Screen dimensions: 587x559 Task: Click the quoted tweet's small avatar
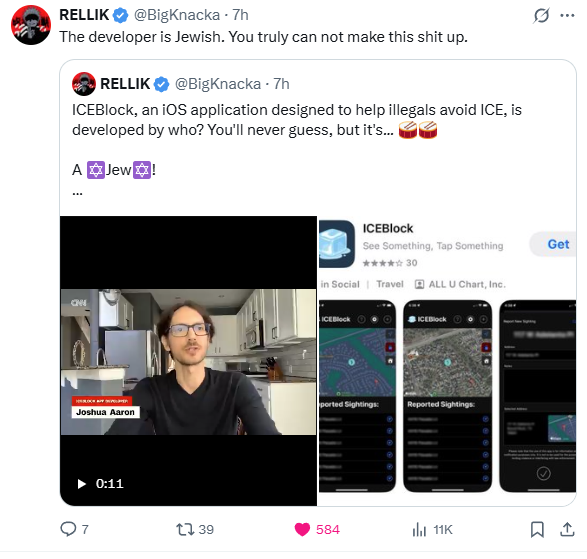(x=84, y=84)
